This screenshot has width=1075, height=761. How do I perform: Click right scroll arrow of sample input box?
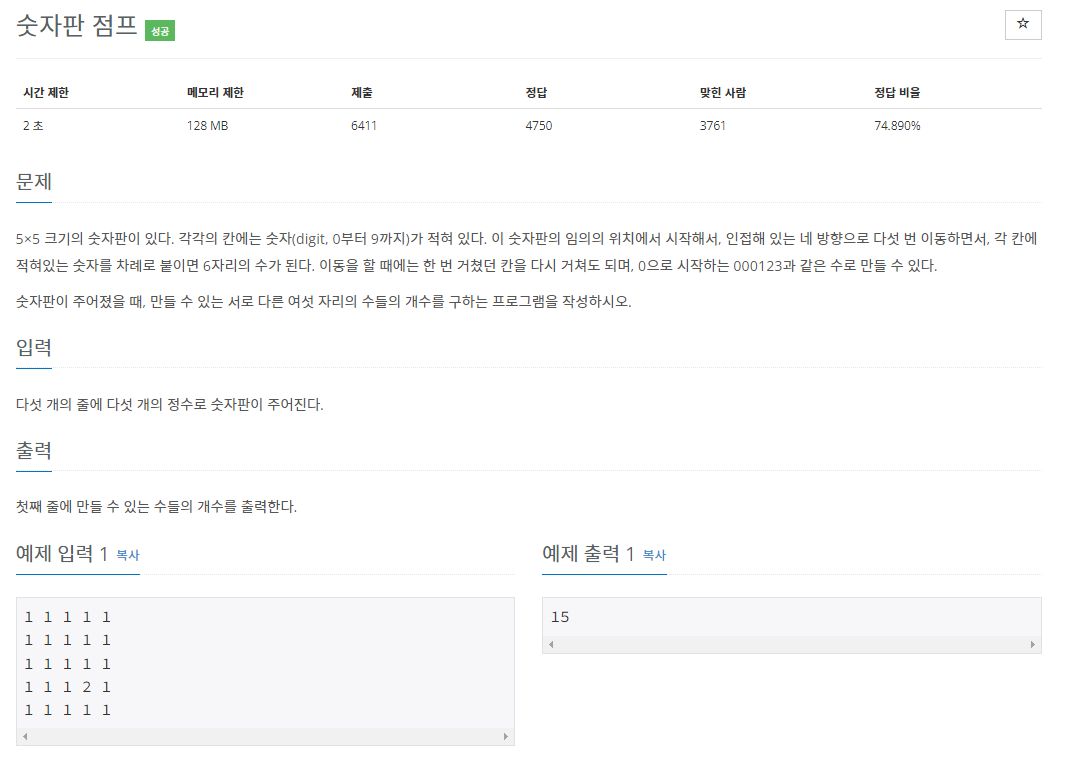pyautogui.click(x=506, y=736)
